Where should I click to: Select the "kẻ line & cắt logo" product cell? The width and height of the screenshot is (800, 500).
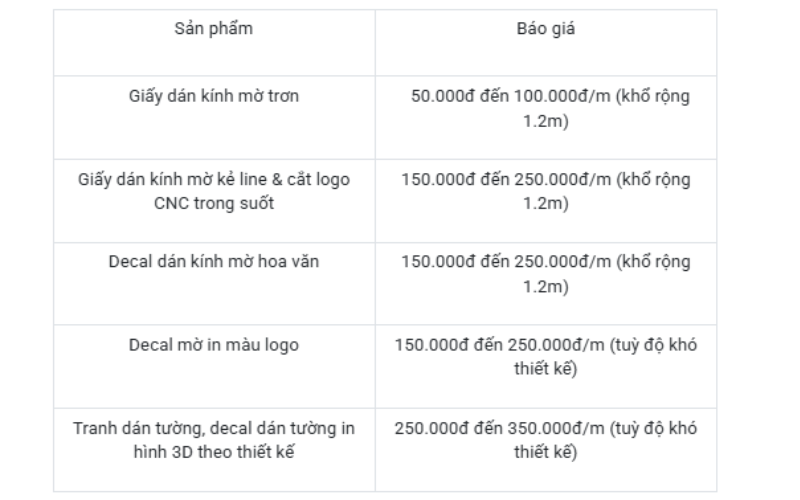pyautogui.click(x=214, y=192)
